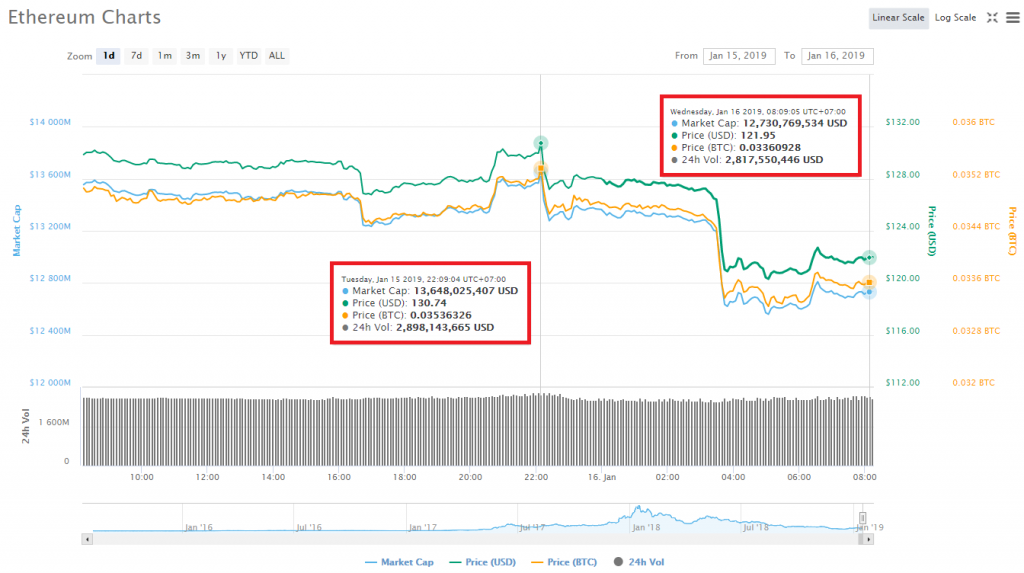Click the navigator range handle near Jan '19
This screenshot has height=573, width=1024.
click(x=862, y=518)
